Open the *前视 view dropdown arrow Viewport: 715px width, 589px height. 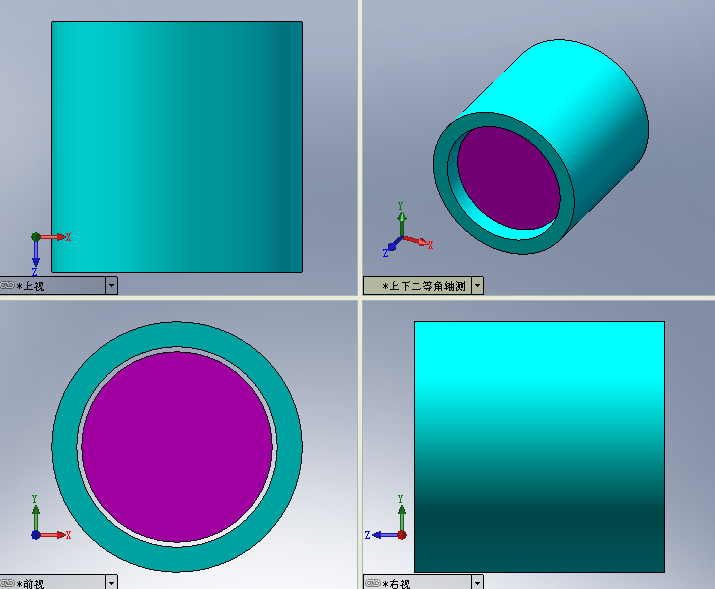tap(111, 582)
